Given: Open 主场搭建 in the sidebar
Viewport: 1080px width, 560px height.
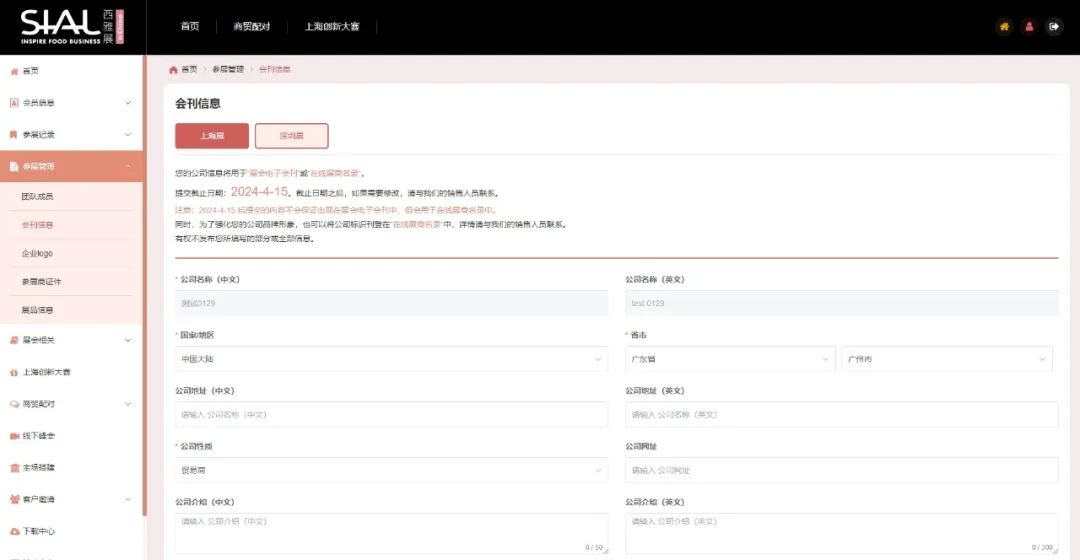Looking at the screenshot, I should point(39,467).
